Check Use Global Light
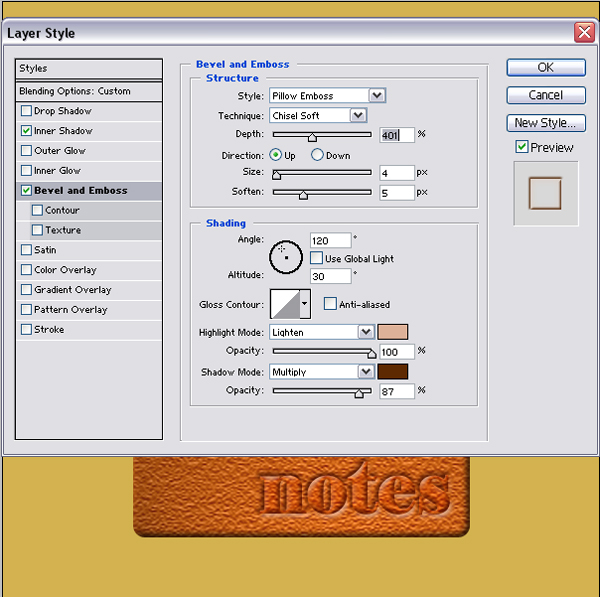 [x=316, y=258]
